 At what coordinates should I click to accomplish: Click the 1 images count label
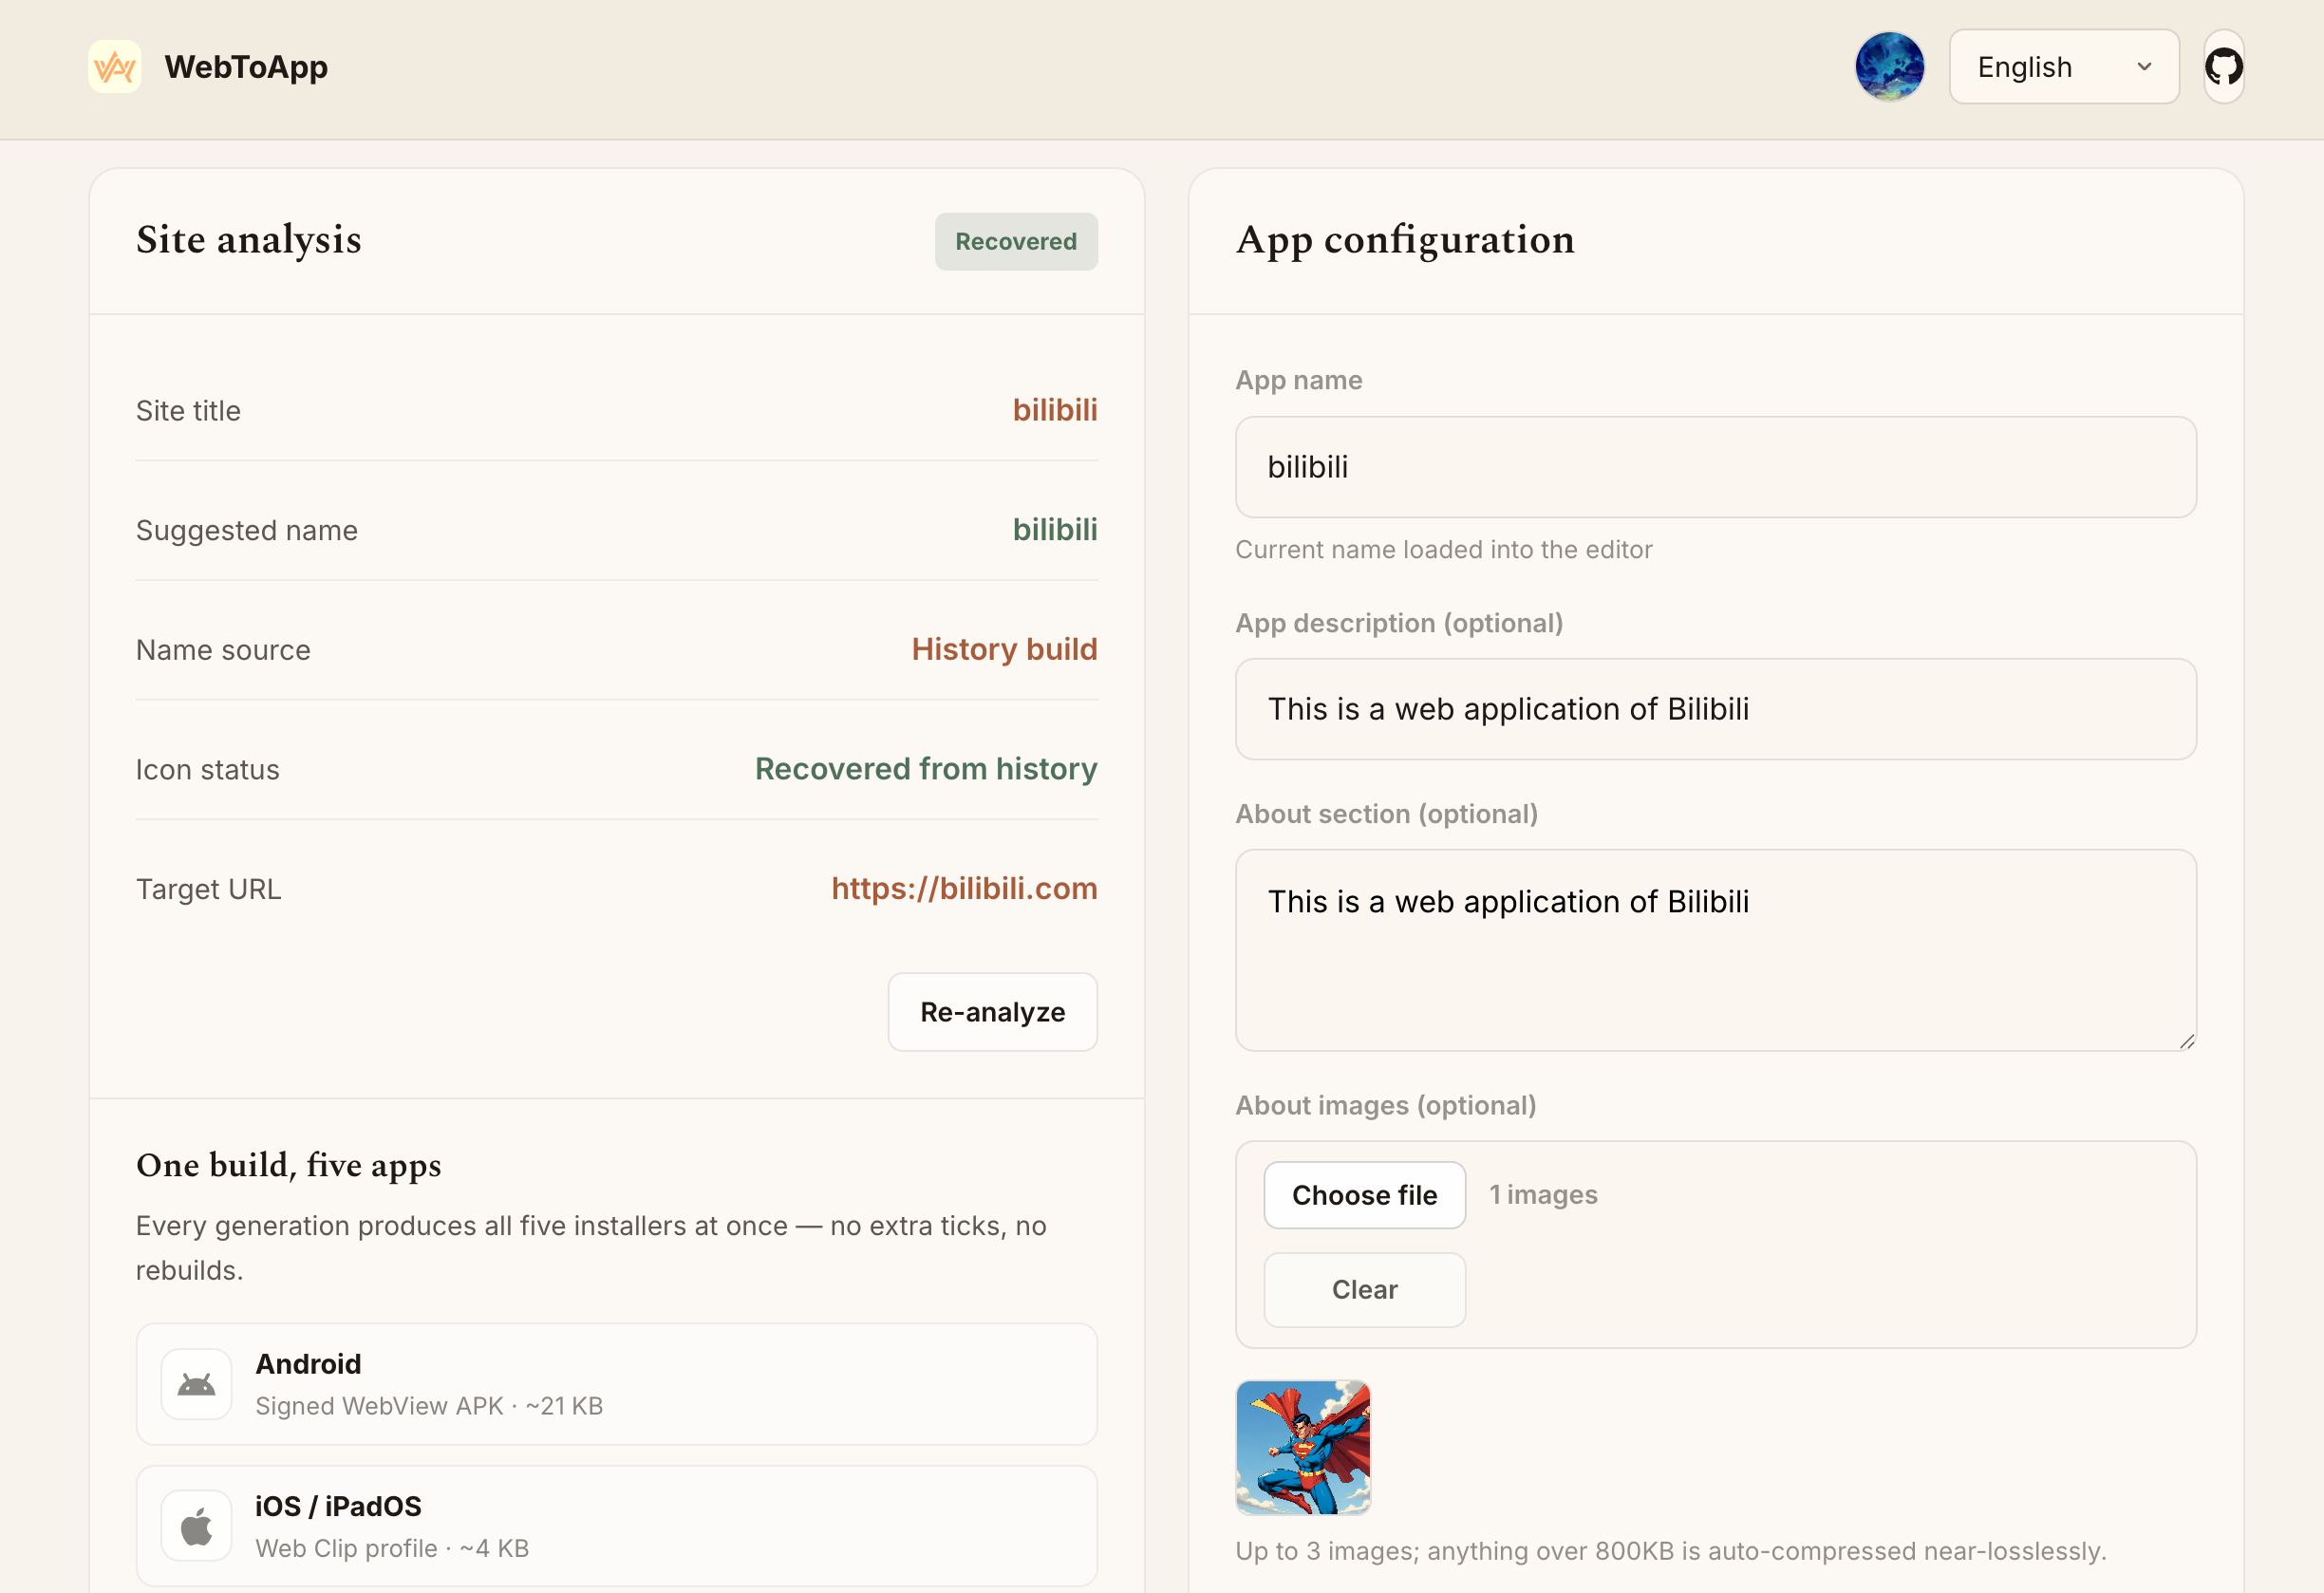pyautogui.click(x=1543, y=1195)
